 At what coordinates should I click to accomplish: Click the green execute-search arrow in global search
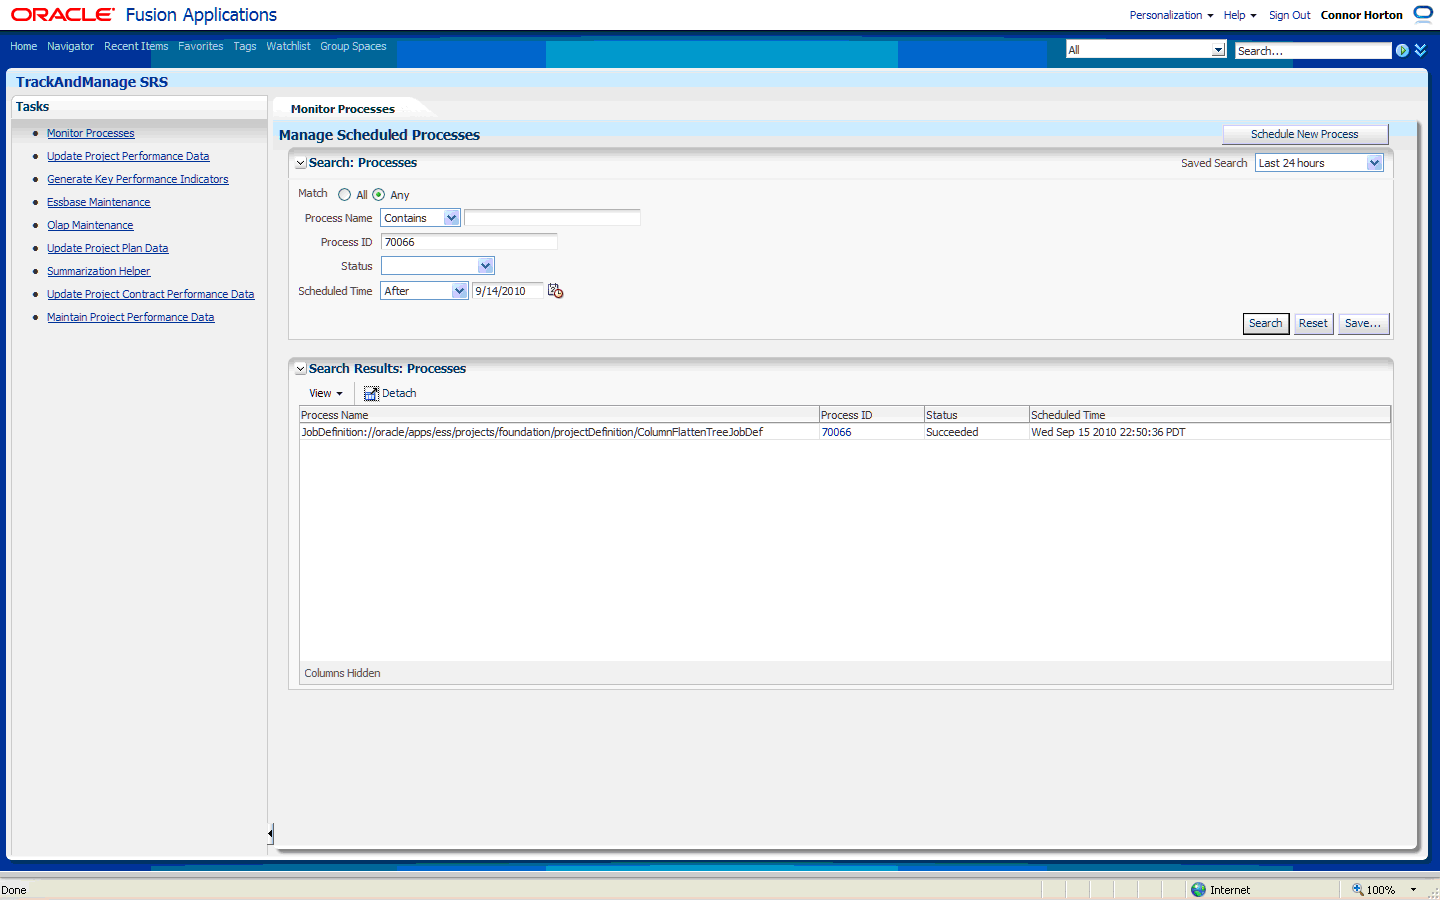click(x=1402, y=50)
